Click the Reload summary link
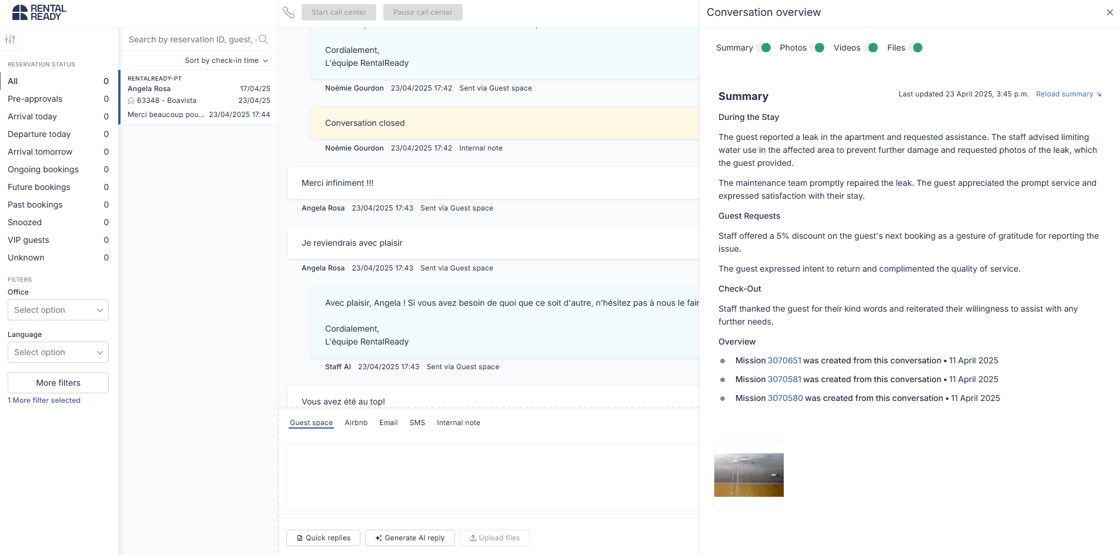Viewport: 1120px width, 555px height. (1064, 94)
